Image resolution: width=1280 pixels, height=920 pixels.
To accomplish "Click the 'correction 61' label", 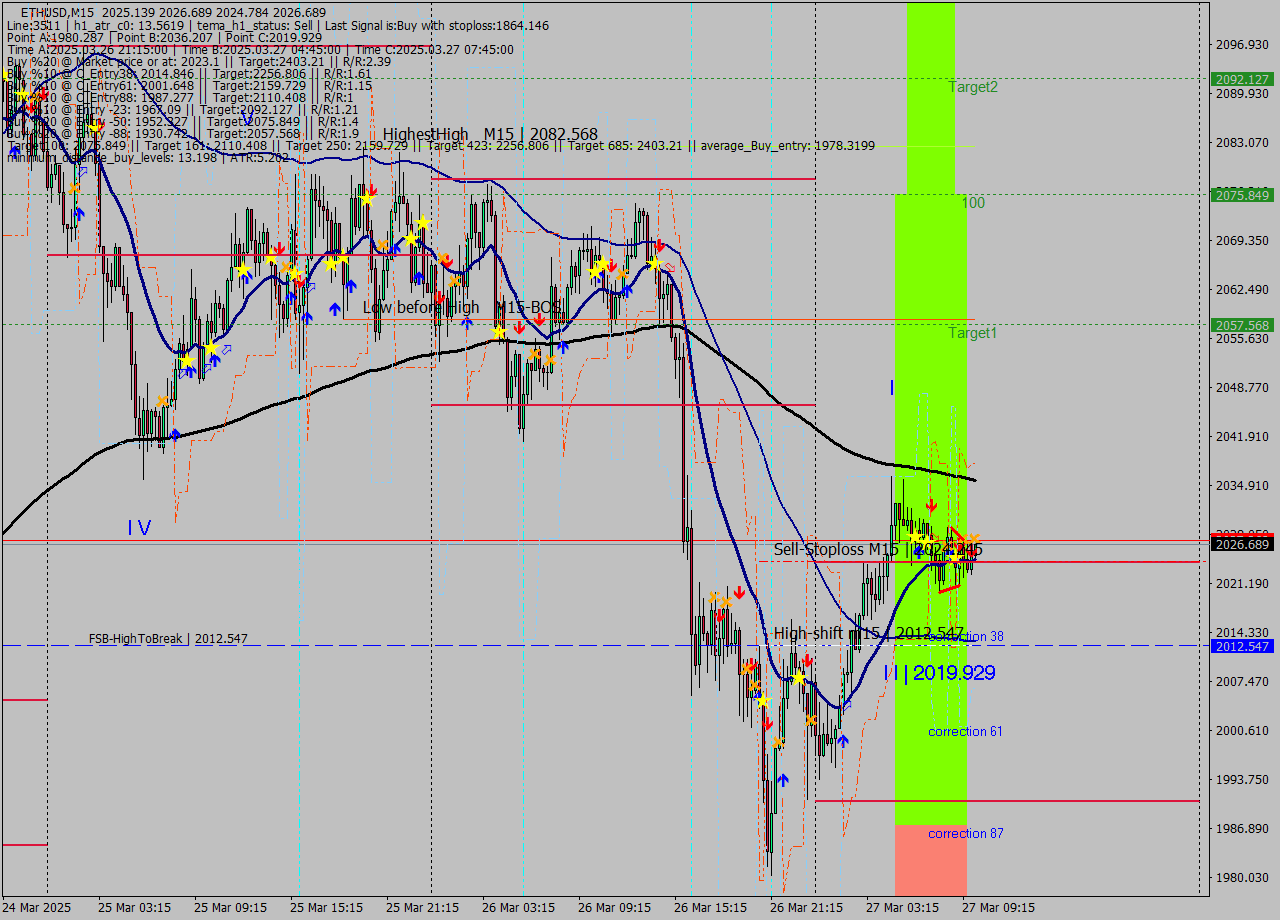I will point(965,732).
